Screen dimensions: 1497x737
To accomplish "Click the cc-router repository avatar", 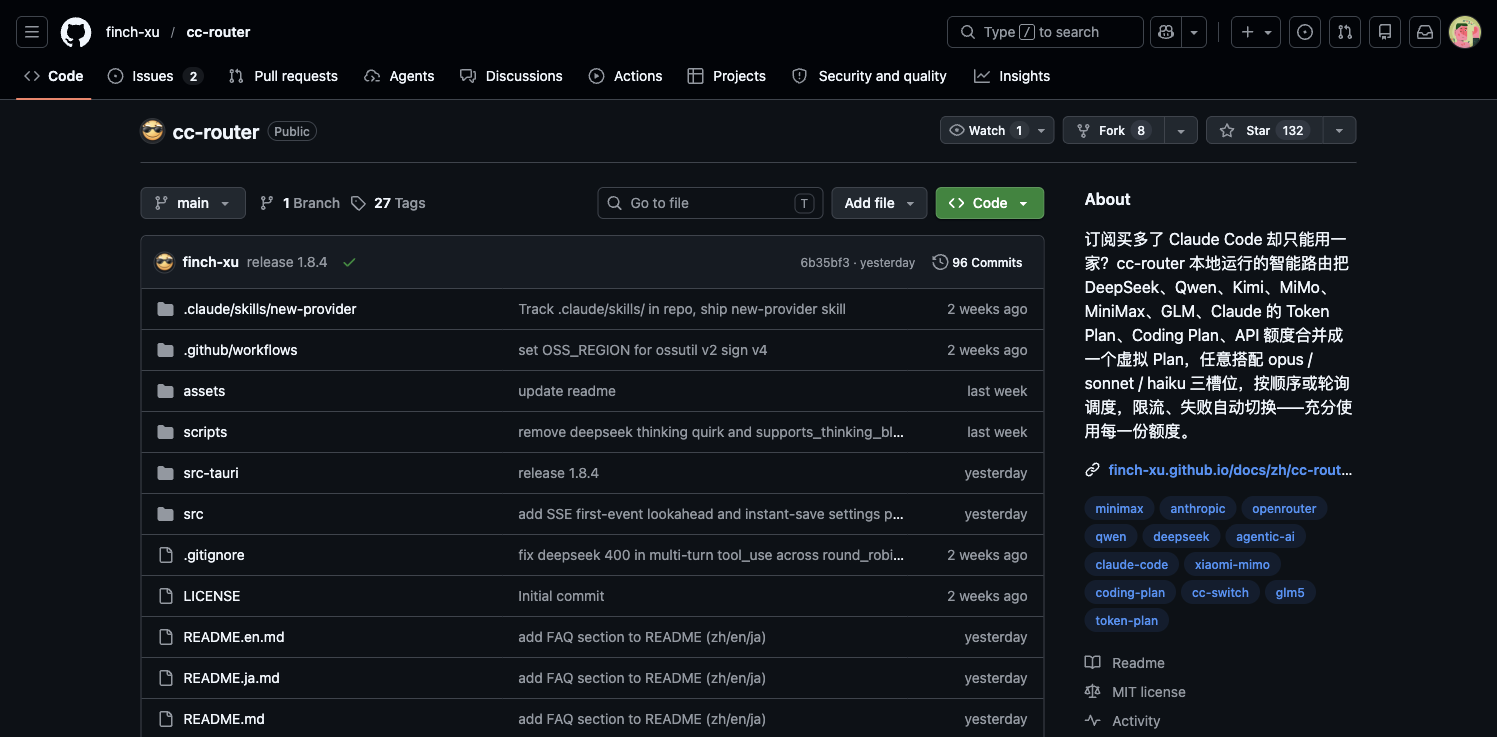I will [x=152, y=131].
